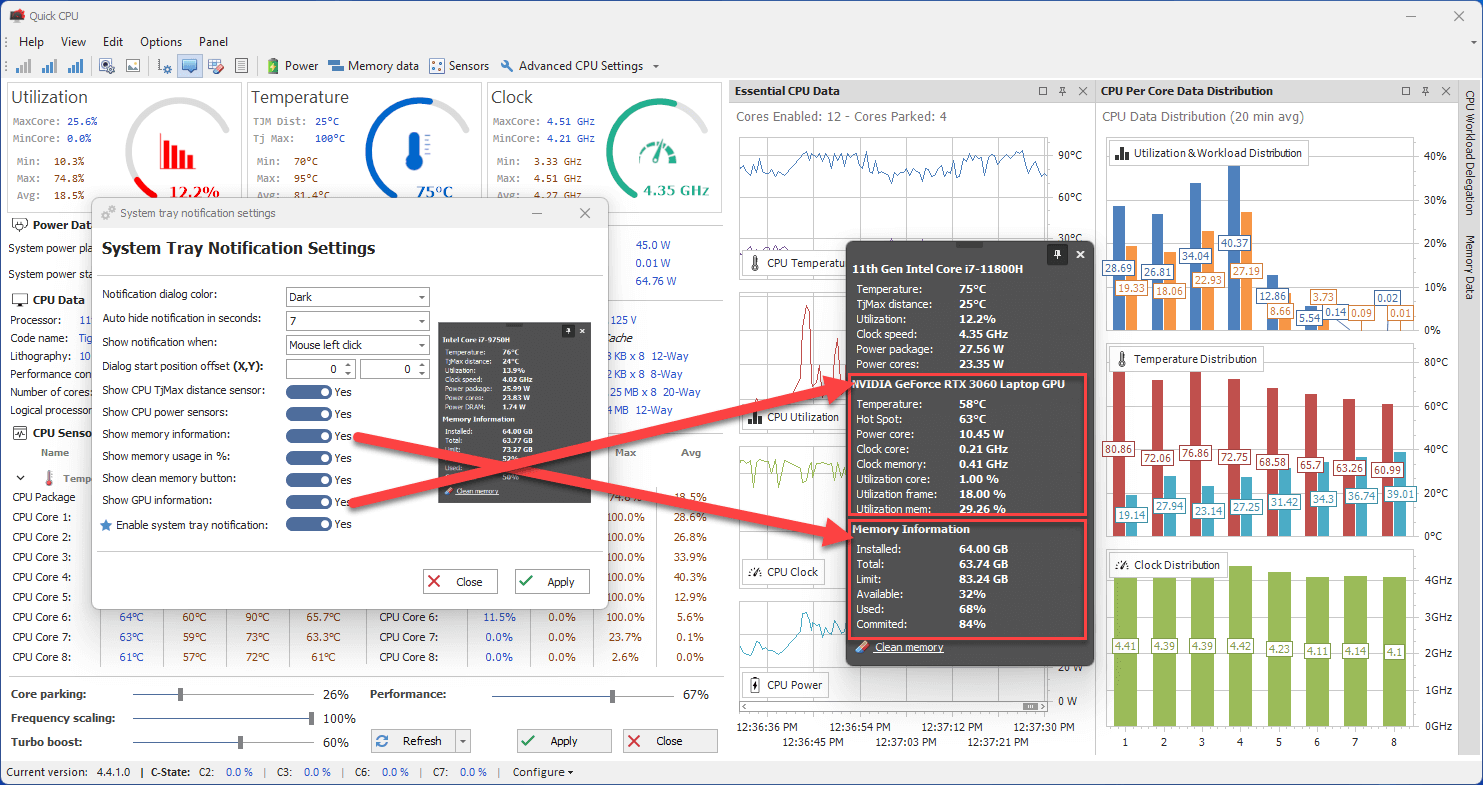Screen dimensions: 1483x785
Task: Toggle Show clean memory button
Action: coord(308,479)
